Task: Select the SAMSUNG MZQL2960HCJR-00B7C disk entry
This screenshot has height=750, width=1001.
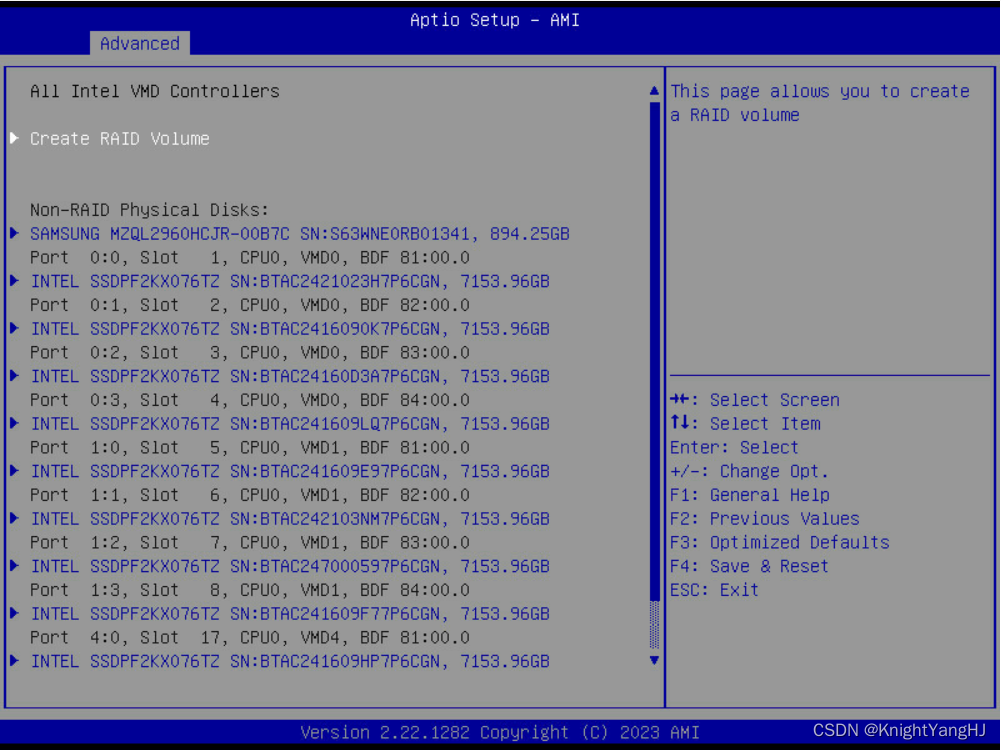Action: pyautogui.click(x=299, y=234)
